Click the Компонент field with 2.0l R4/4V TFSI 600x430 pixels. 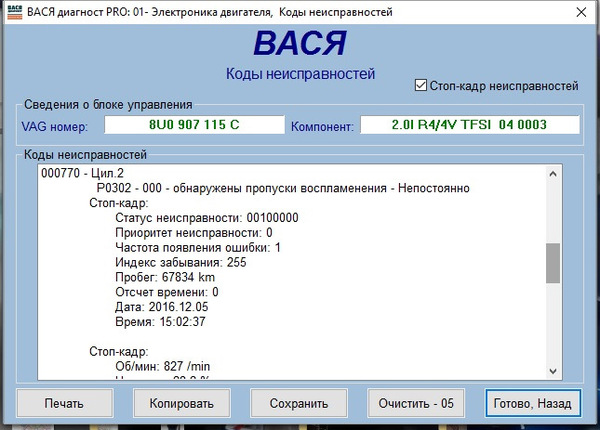[469, 126]
